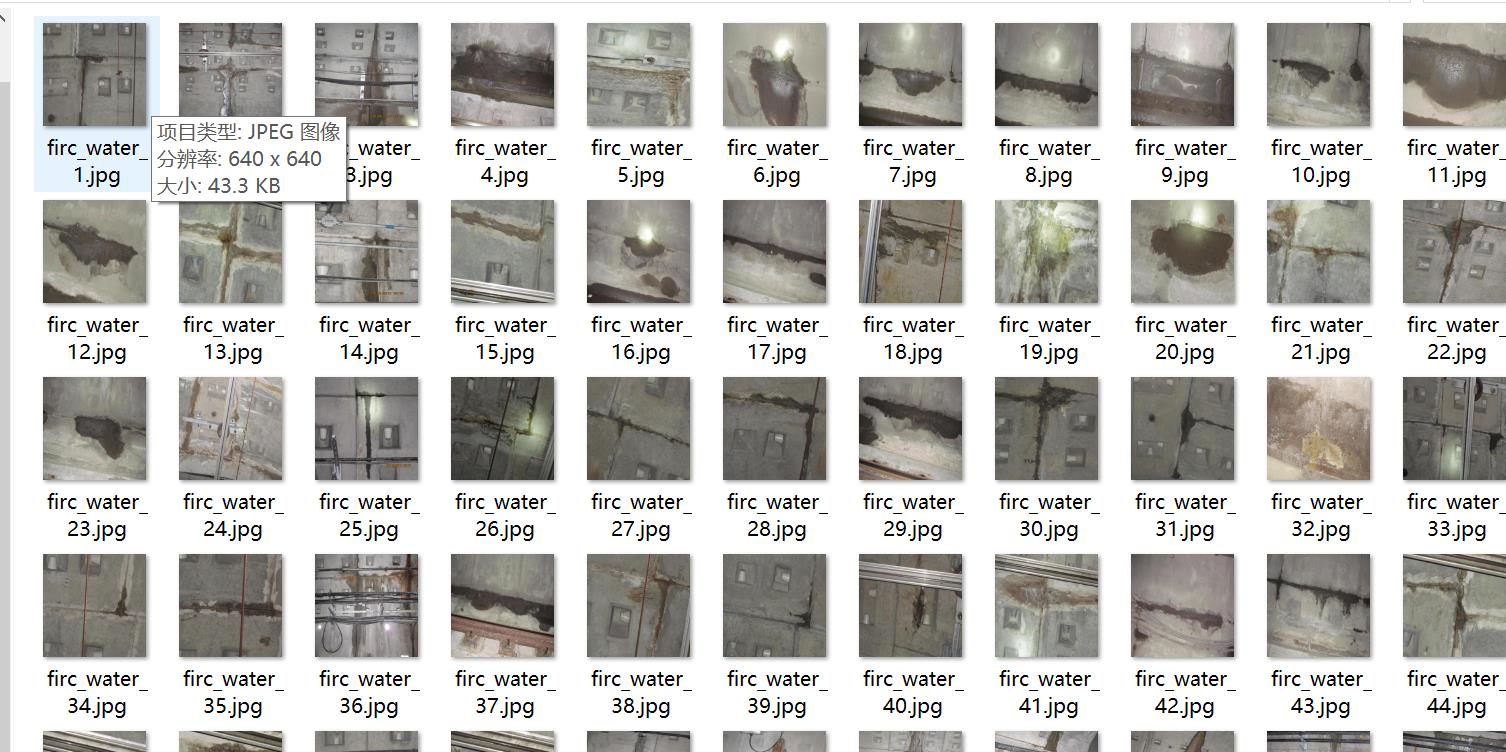Pick firc_water_20.jpg thumbnail
Image resolution: width=1506 pixels, height=752 pixels.
click(x=1183, y=252)
